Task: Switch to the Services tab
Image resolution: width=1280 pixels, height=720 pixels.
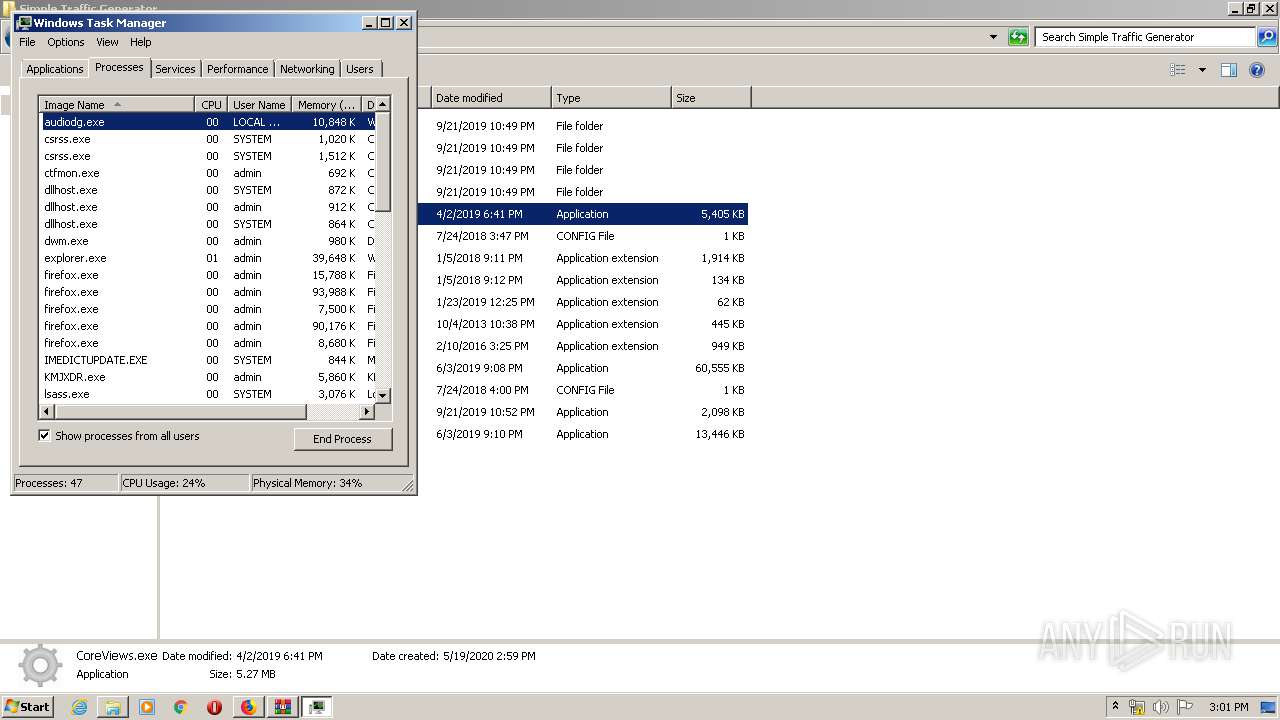Action: (x=175, y=69)
